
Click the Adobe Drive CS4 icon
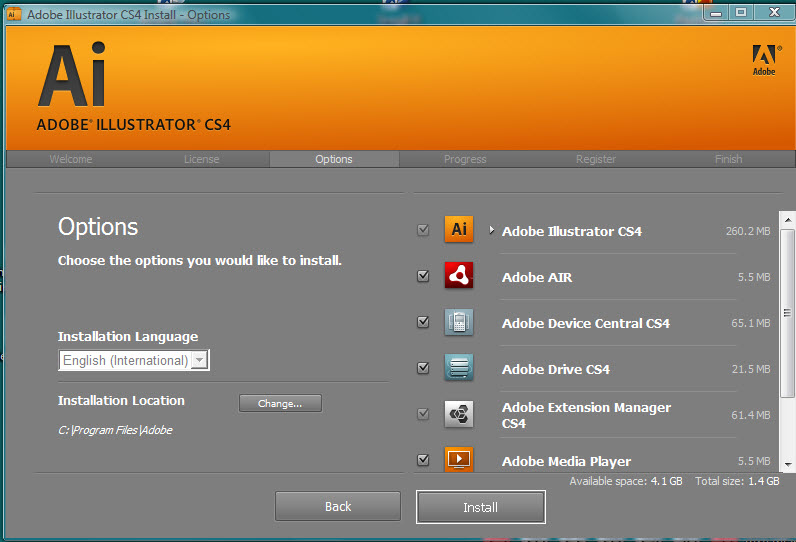tap(459, 368)
